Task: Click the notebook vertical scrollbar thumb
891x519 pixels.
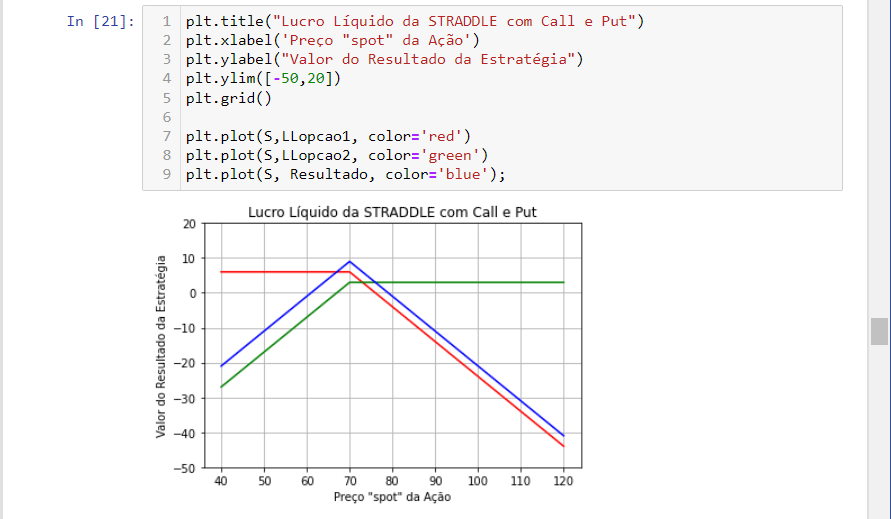Action: pos(879,331)
